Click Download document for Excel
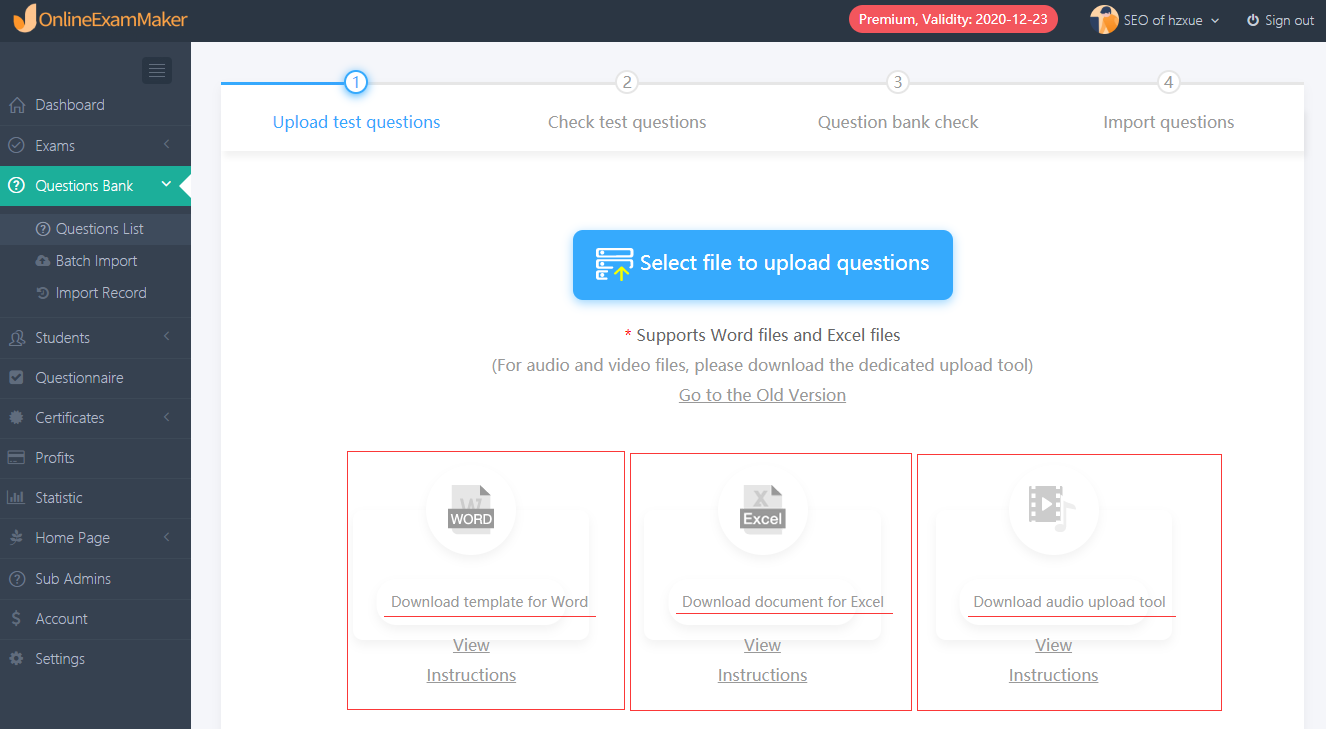Viewport: 1326px width, 729px height. pos(783,602)
